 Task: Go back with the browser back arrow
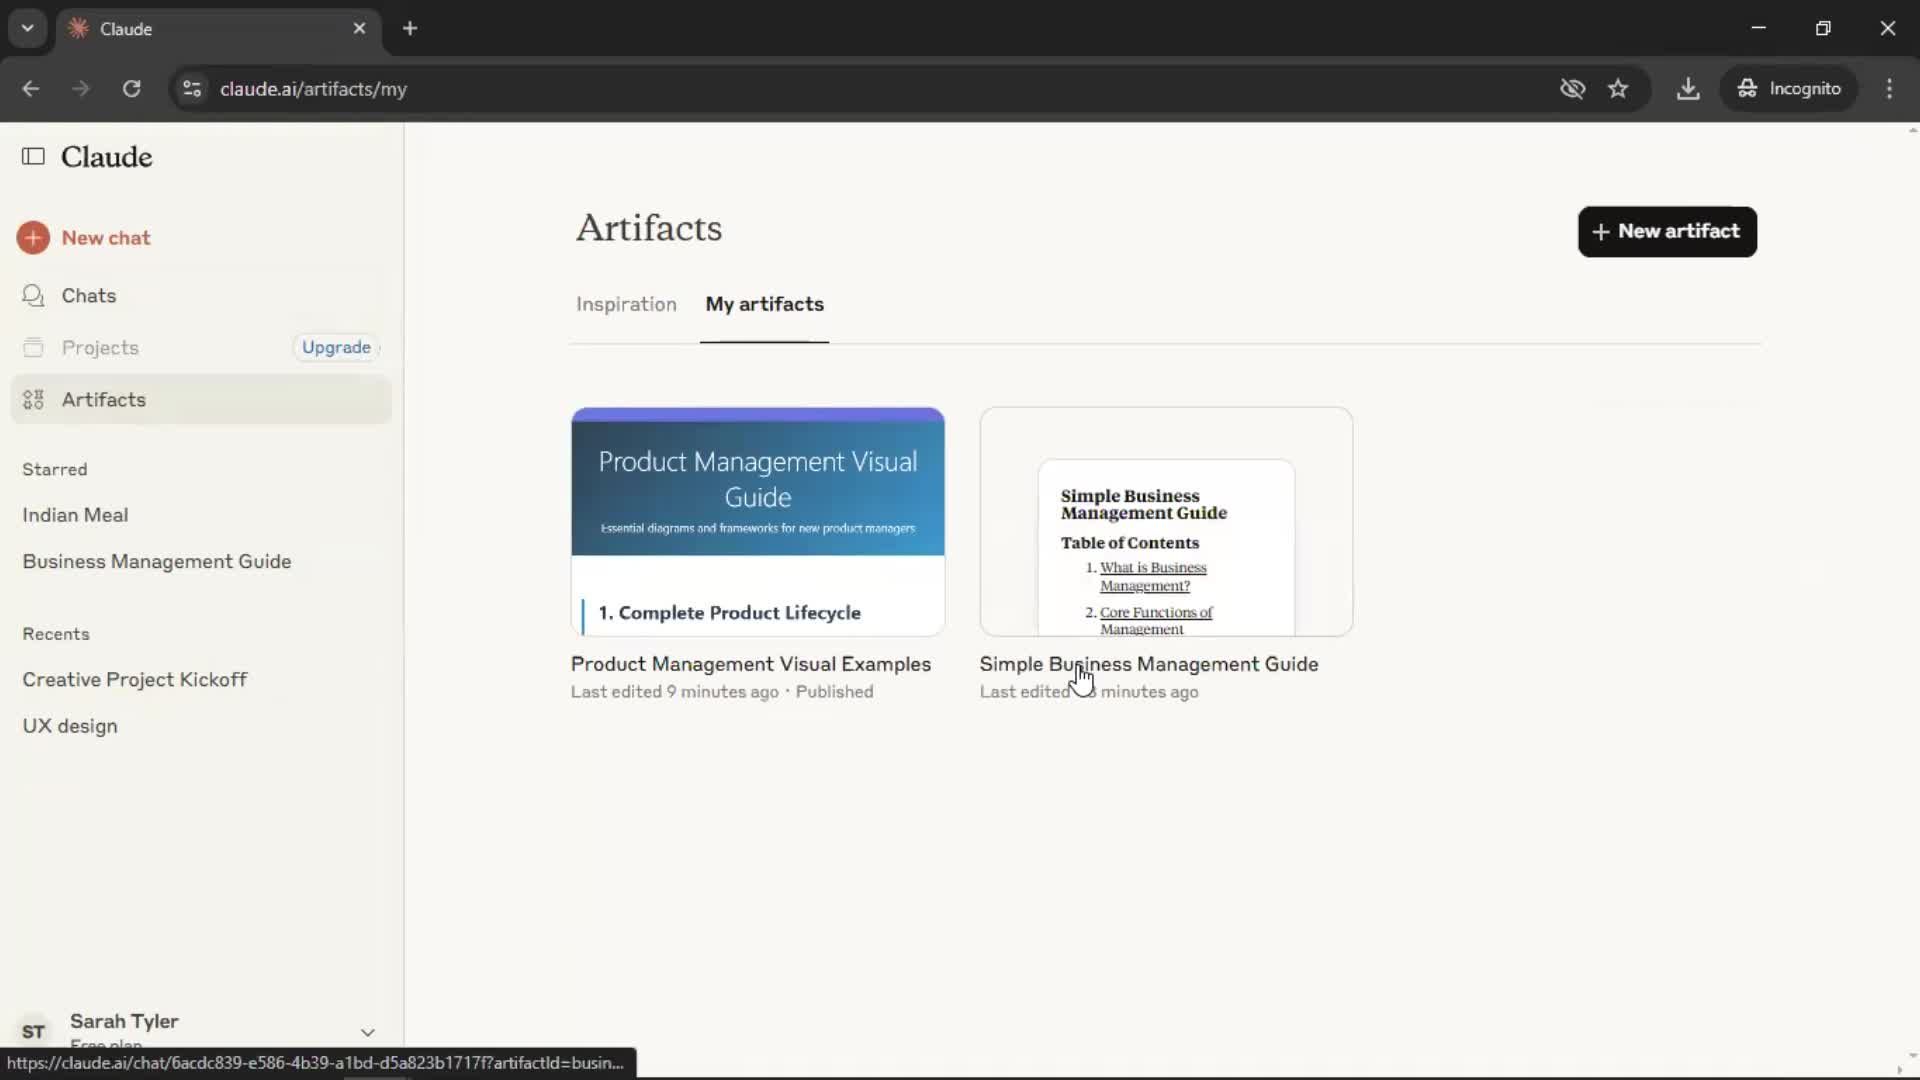[x=31, y=89]
